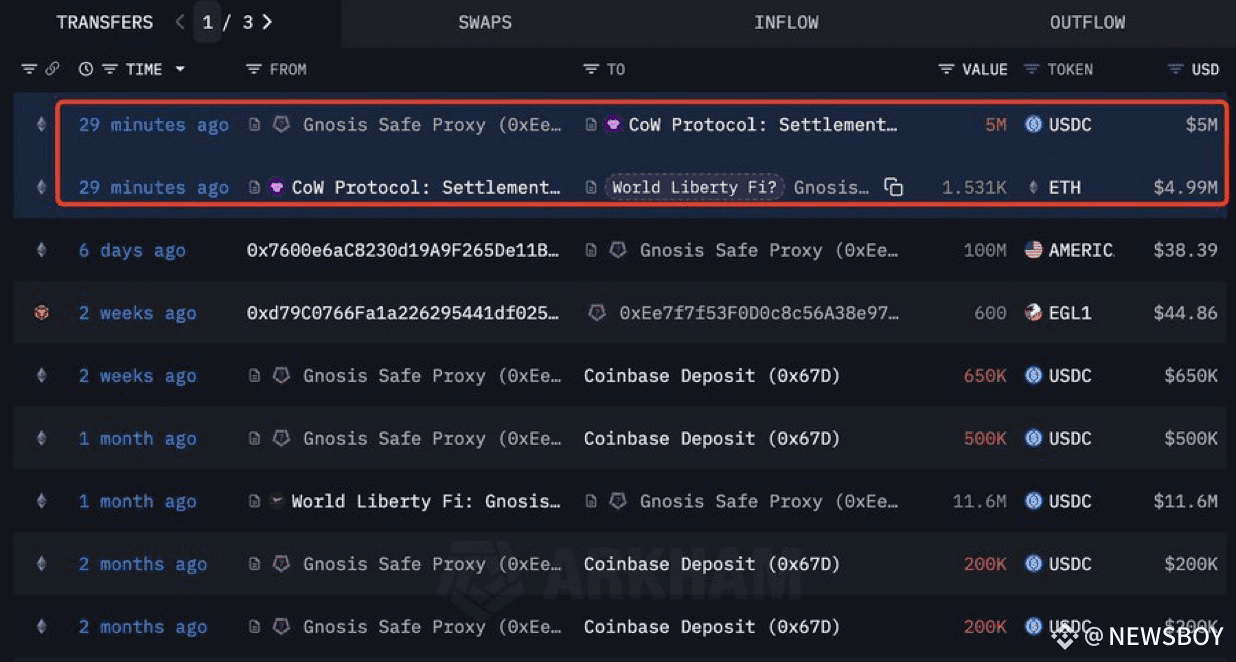Screen dimensions: 1236x662
Task: Select the page number field showing 1
Action: (208, 22)
